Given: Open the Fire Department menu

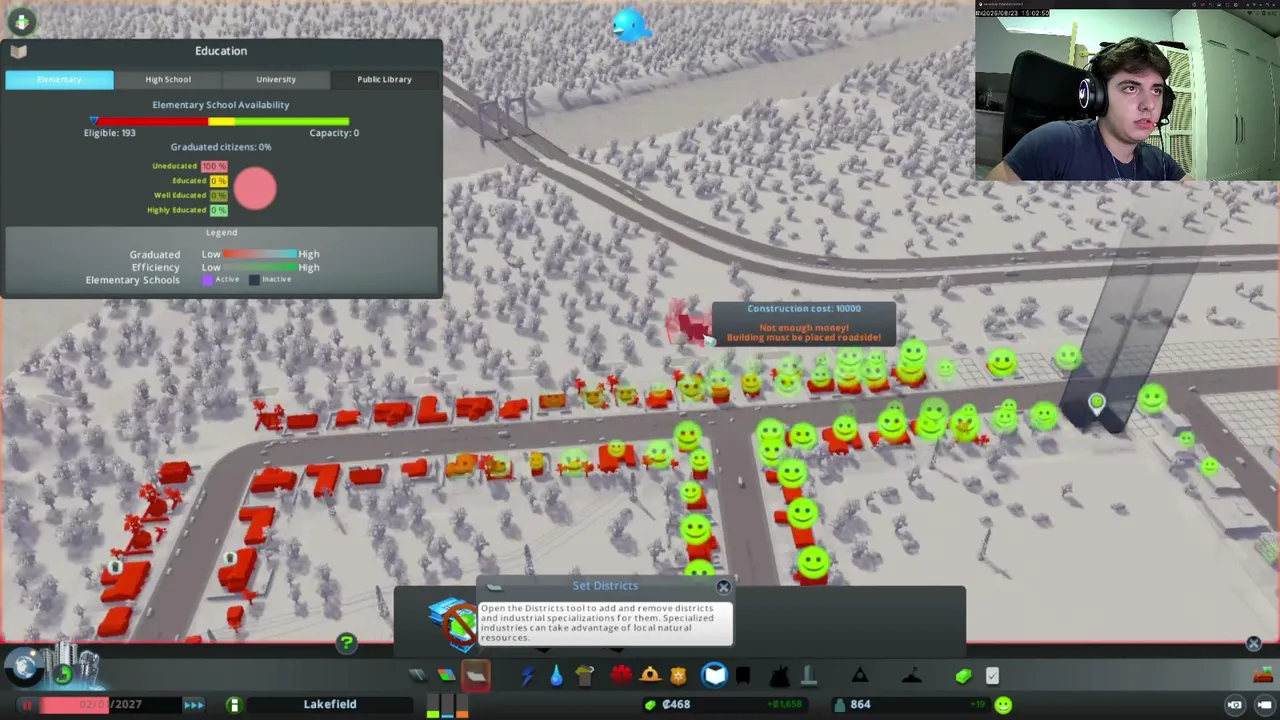Looking at the screenshot, I should click(x=650, y=676).
